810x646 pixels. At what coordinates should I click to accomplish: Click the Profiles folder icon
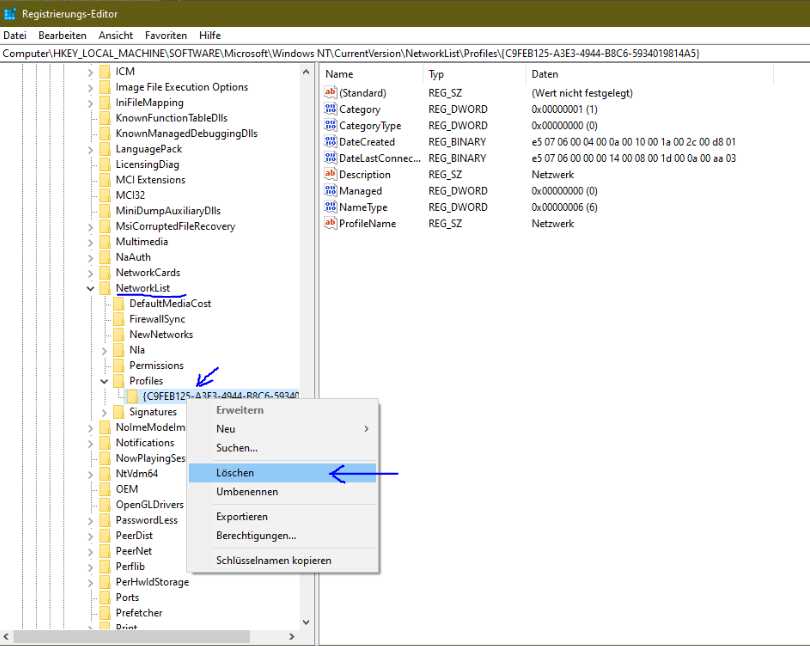coord(119,381)
